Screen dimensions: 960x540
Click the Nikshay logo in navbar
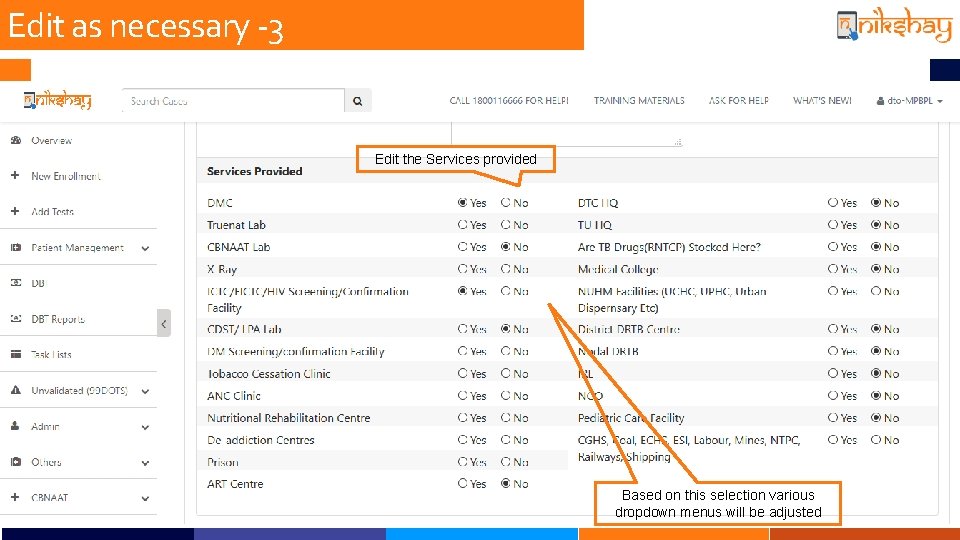58,100
